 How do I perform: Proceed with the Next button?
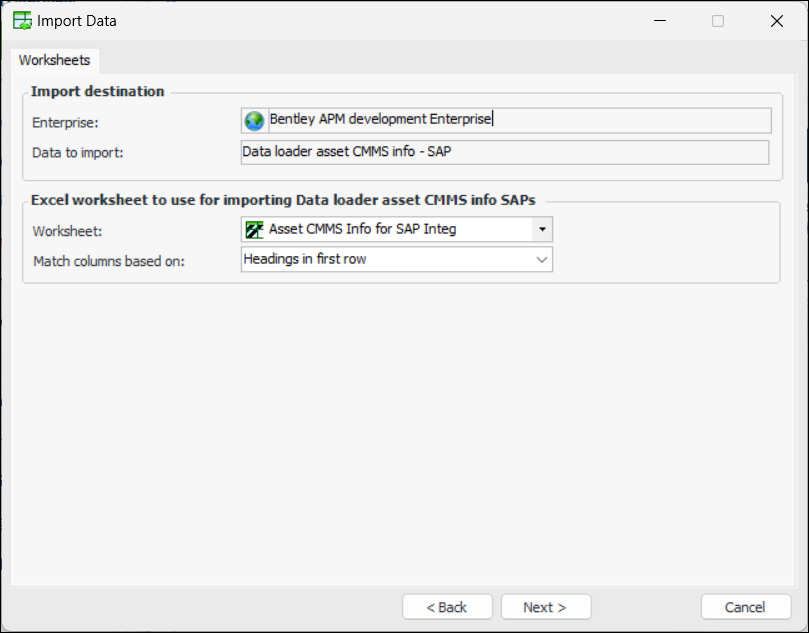click(x=545, y=607)
